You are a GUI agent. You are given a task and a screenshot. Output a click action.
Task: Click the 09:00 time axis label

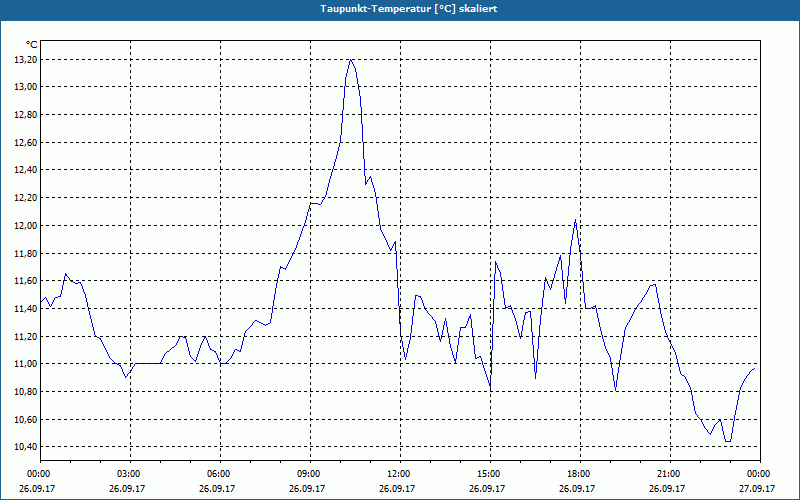310,474
